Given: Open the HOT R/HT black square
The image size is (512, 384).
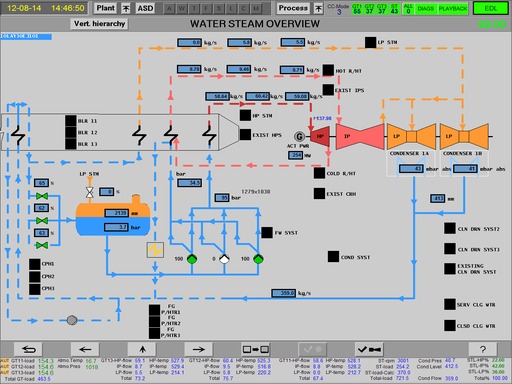Looking at the screenshot, I should coord(328,70).
